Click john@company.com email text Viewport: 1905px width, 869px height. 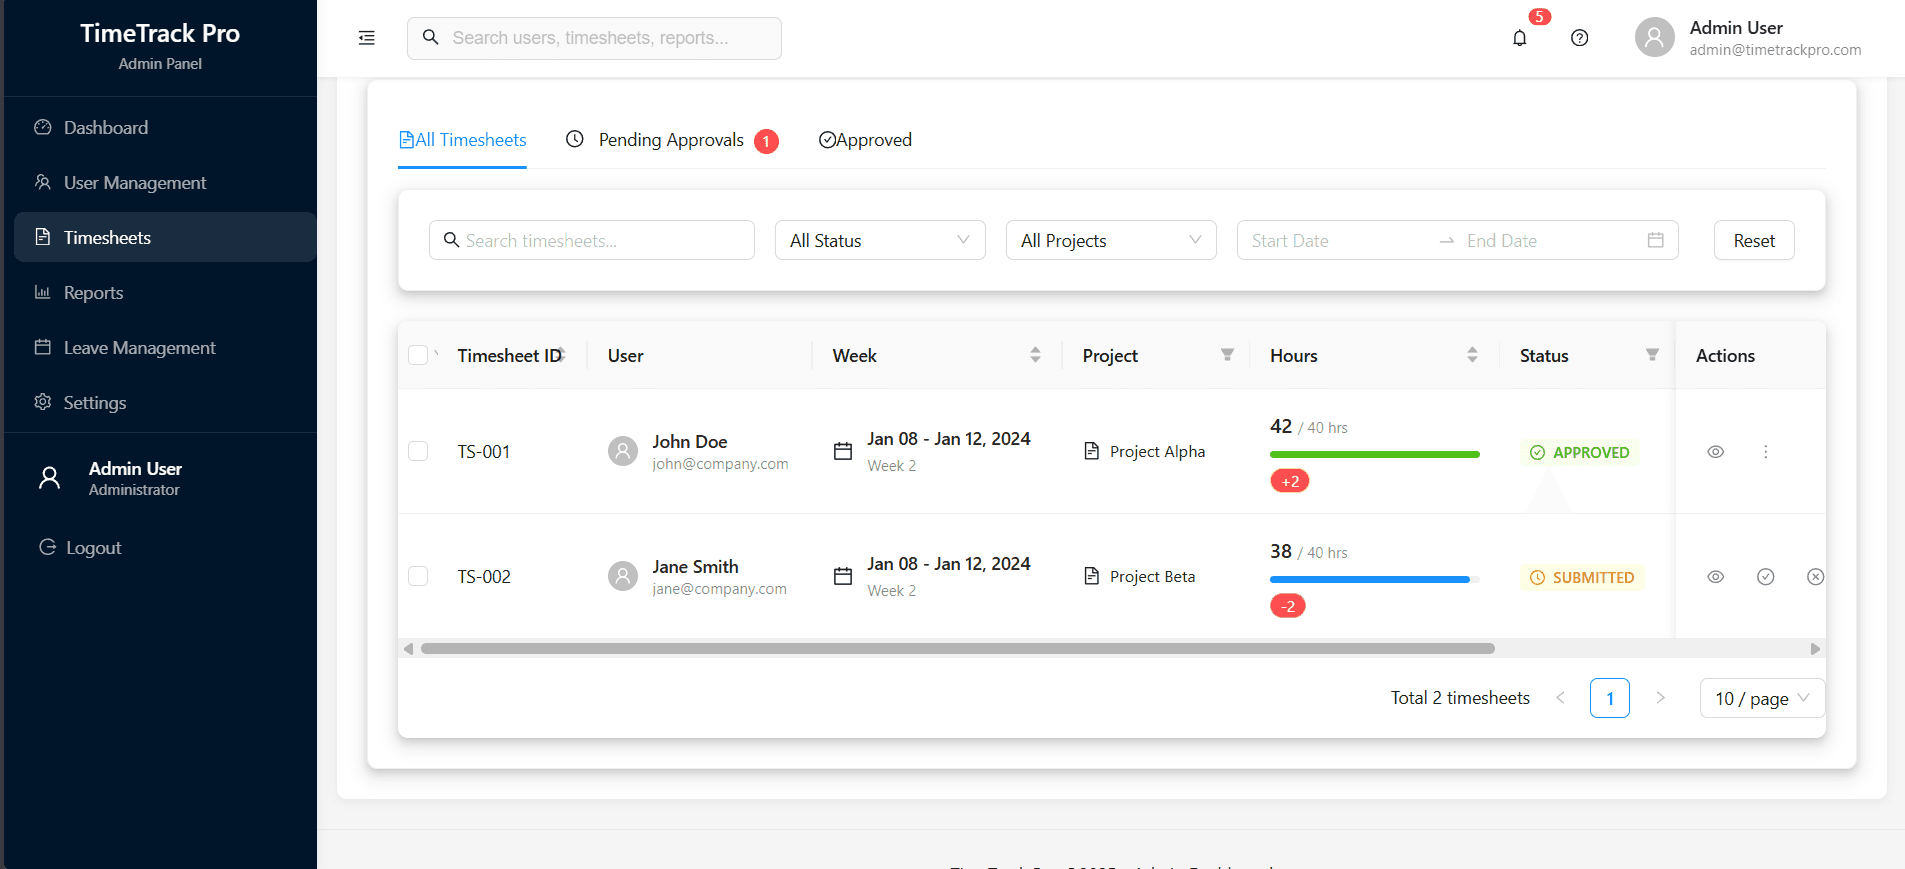pos(720,464)
